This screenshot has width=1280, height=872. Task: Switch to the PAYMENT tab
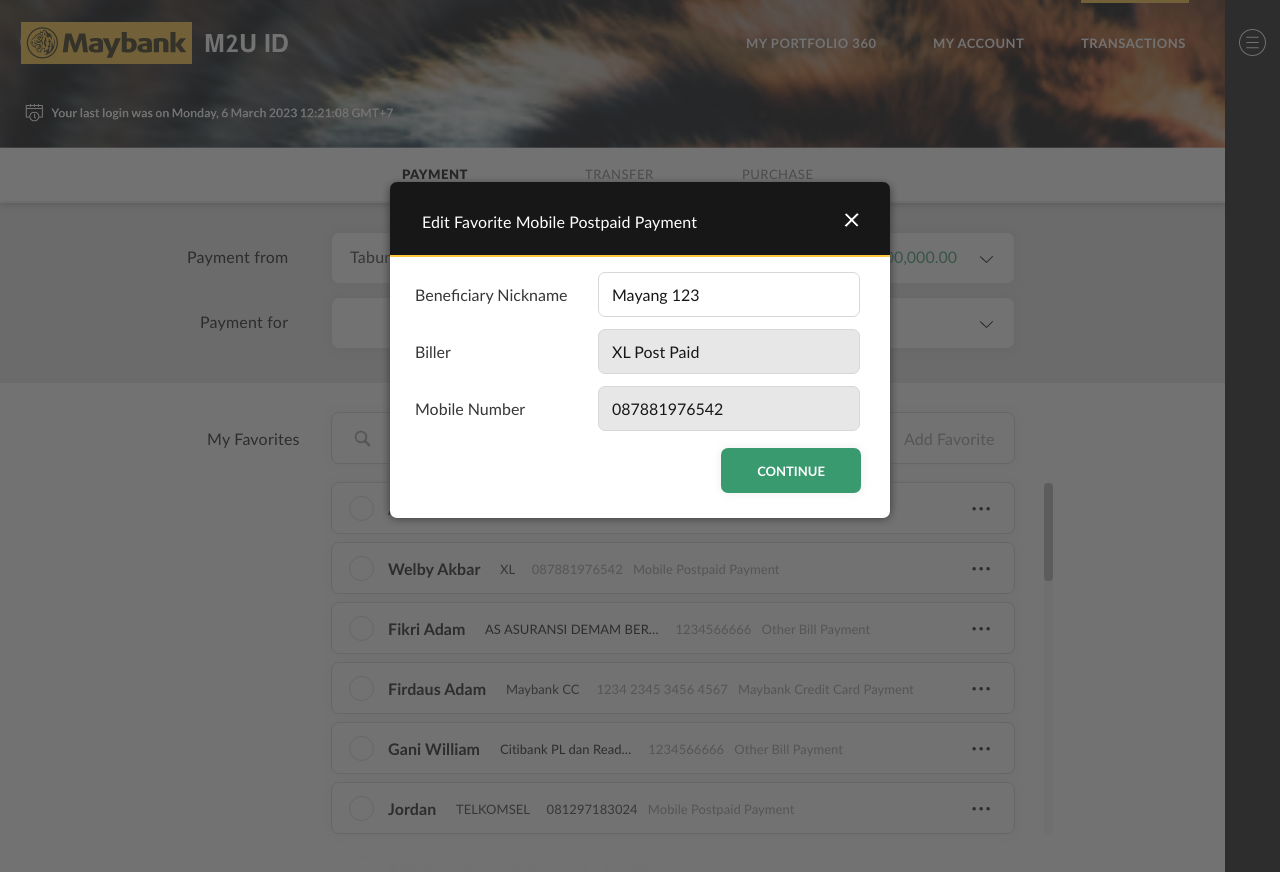[435, 174]
